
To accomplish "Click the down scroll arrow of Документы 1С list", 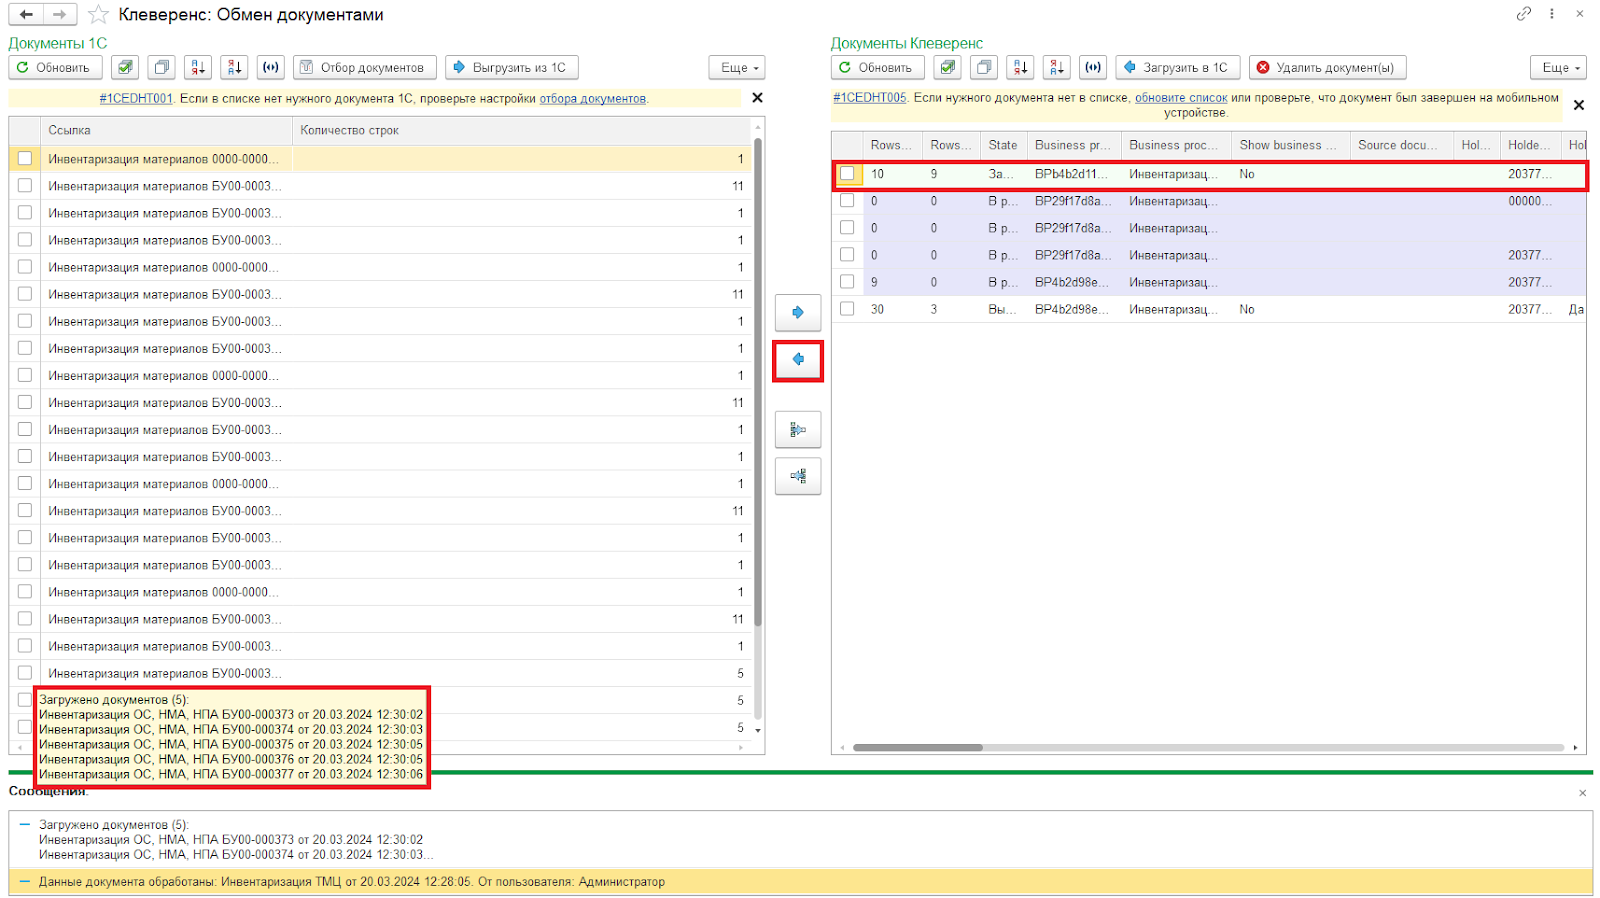I will coord(758,731).
